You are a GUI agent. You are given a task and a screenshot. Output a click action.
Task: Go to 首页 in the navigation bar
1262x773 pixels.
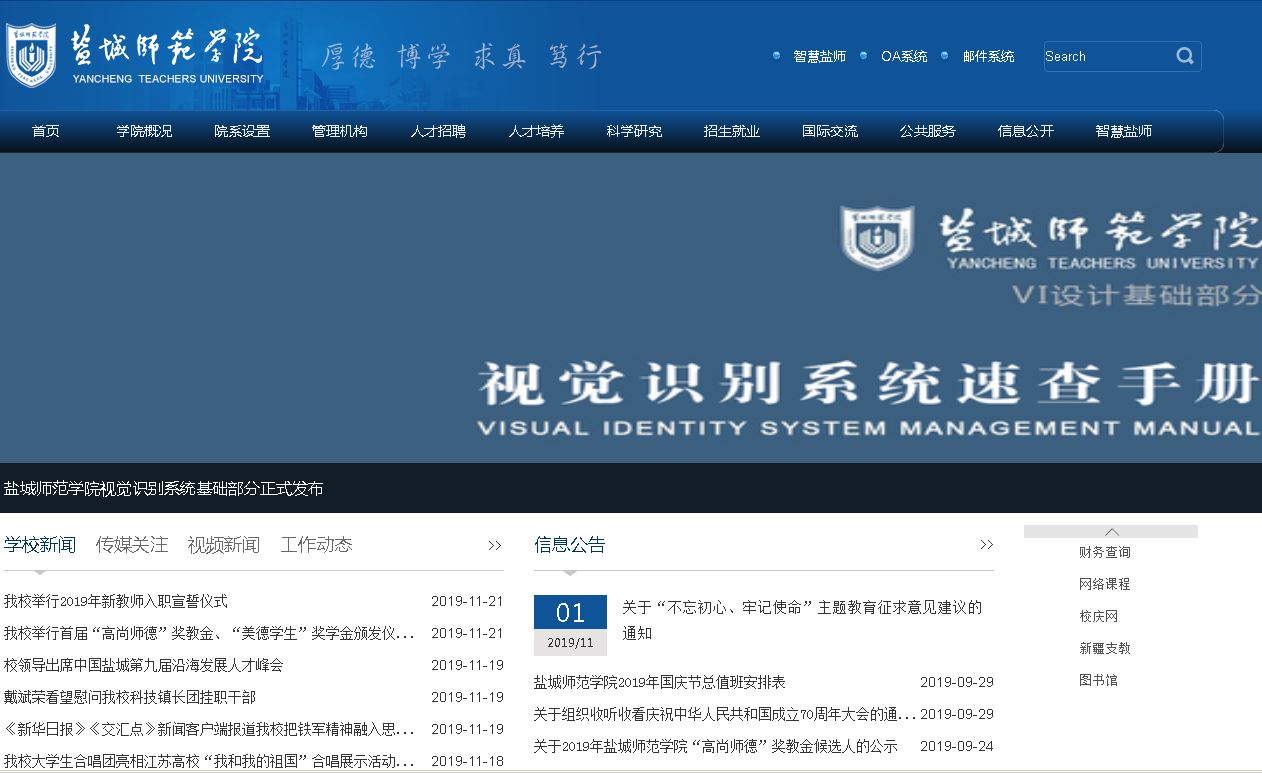pos(46,131)
